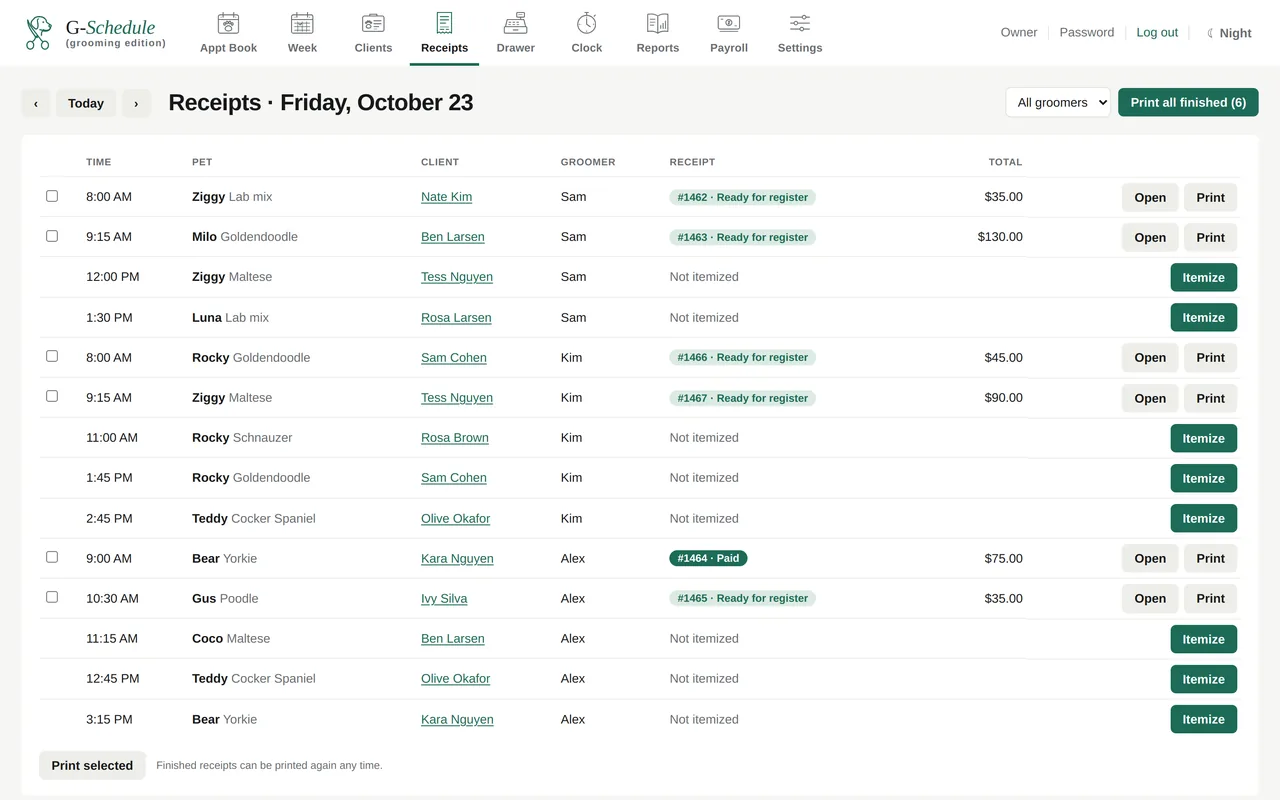The image size is (1280, 800).
Task: Click the #1467 Ready for register badge
Action: click(x=742, y=398)
